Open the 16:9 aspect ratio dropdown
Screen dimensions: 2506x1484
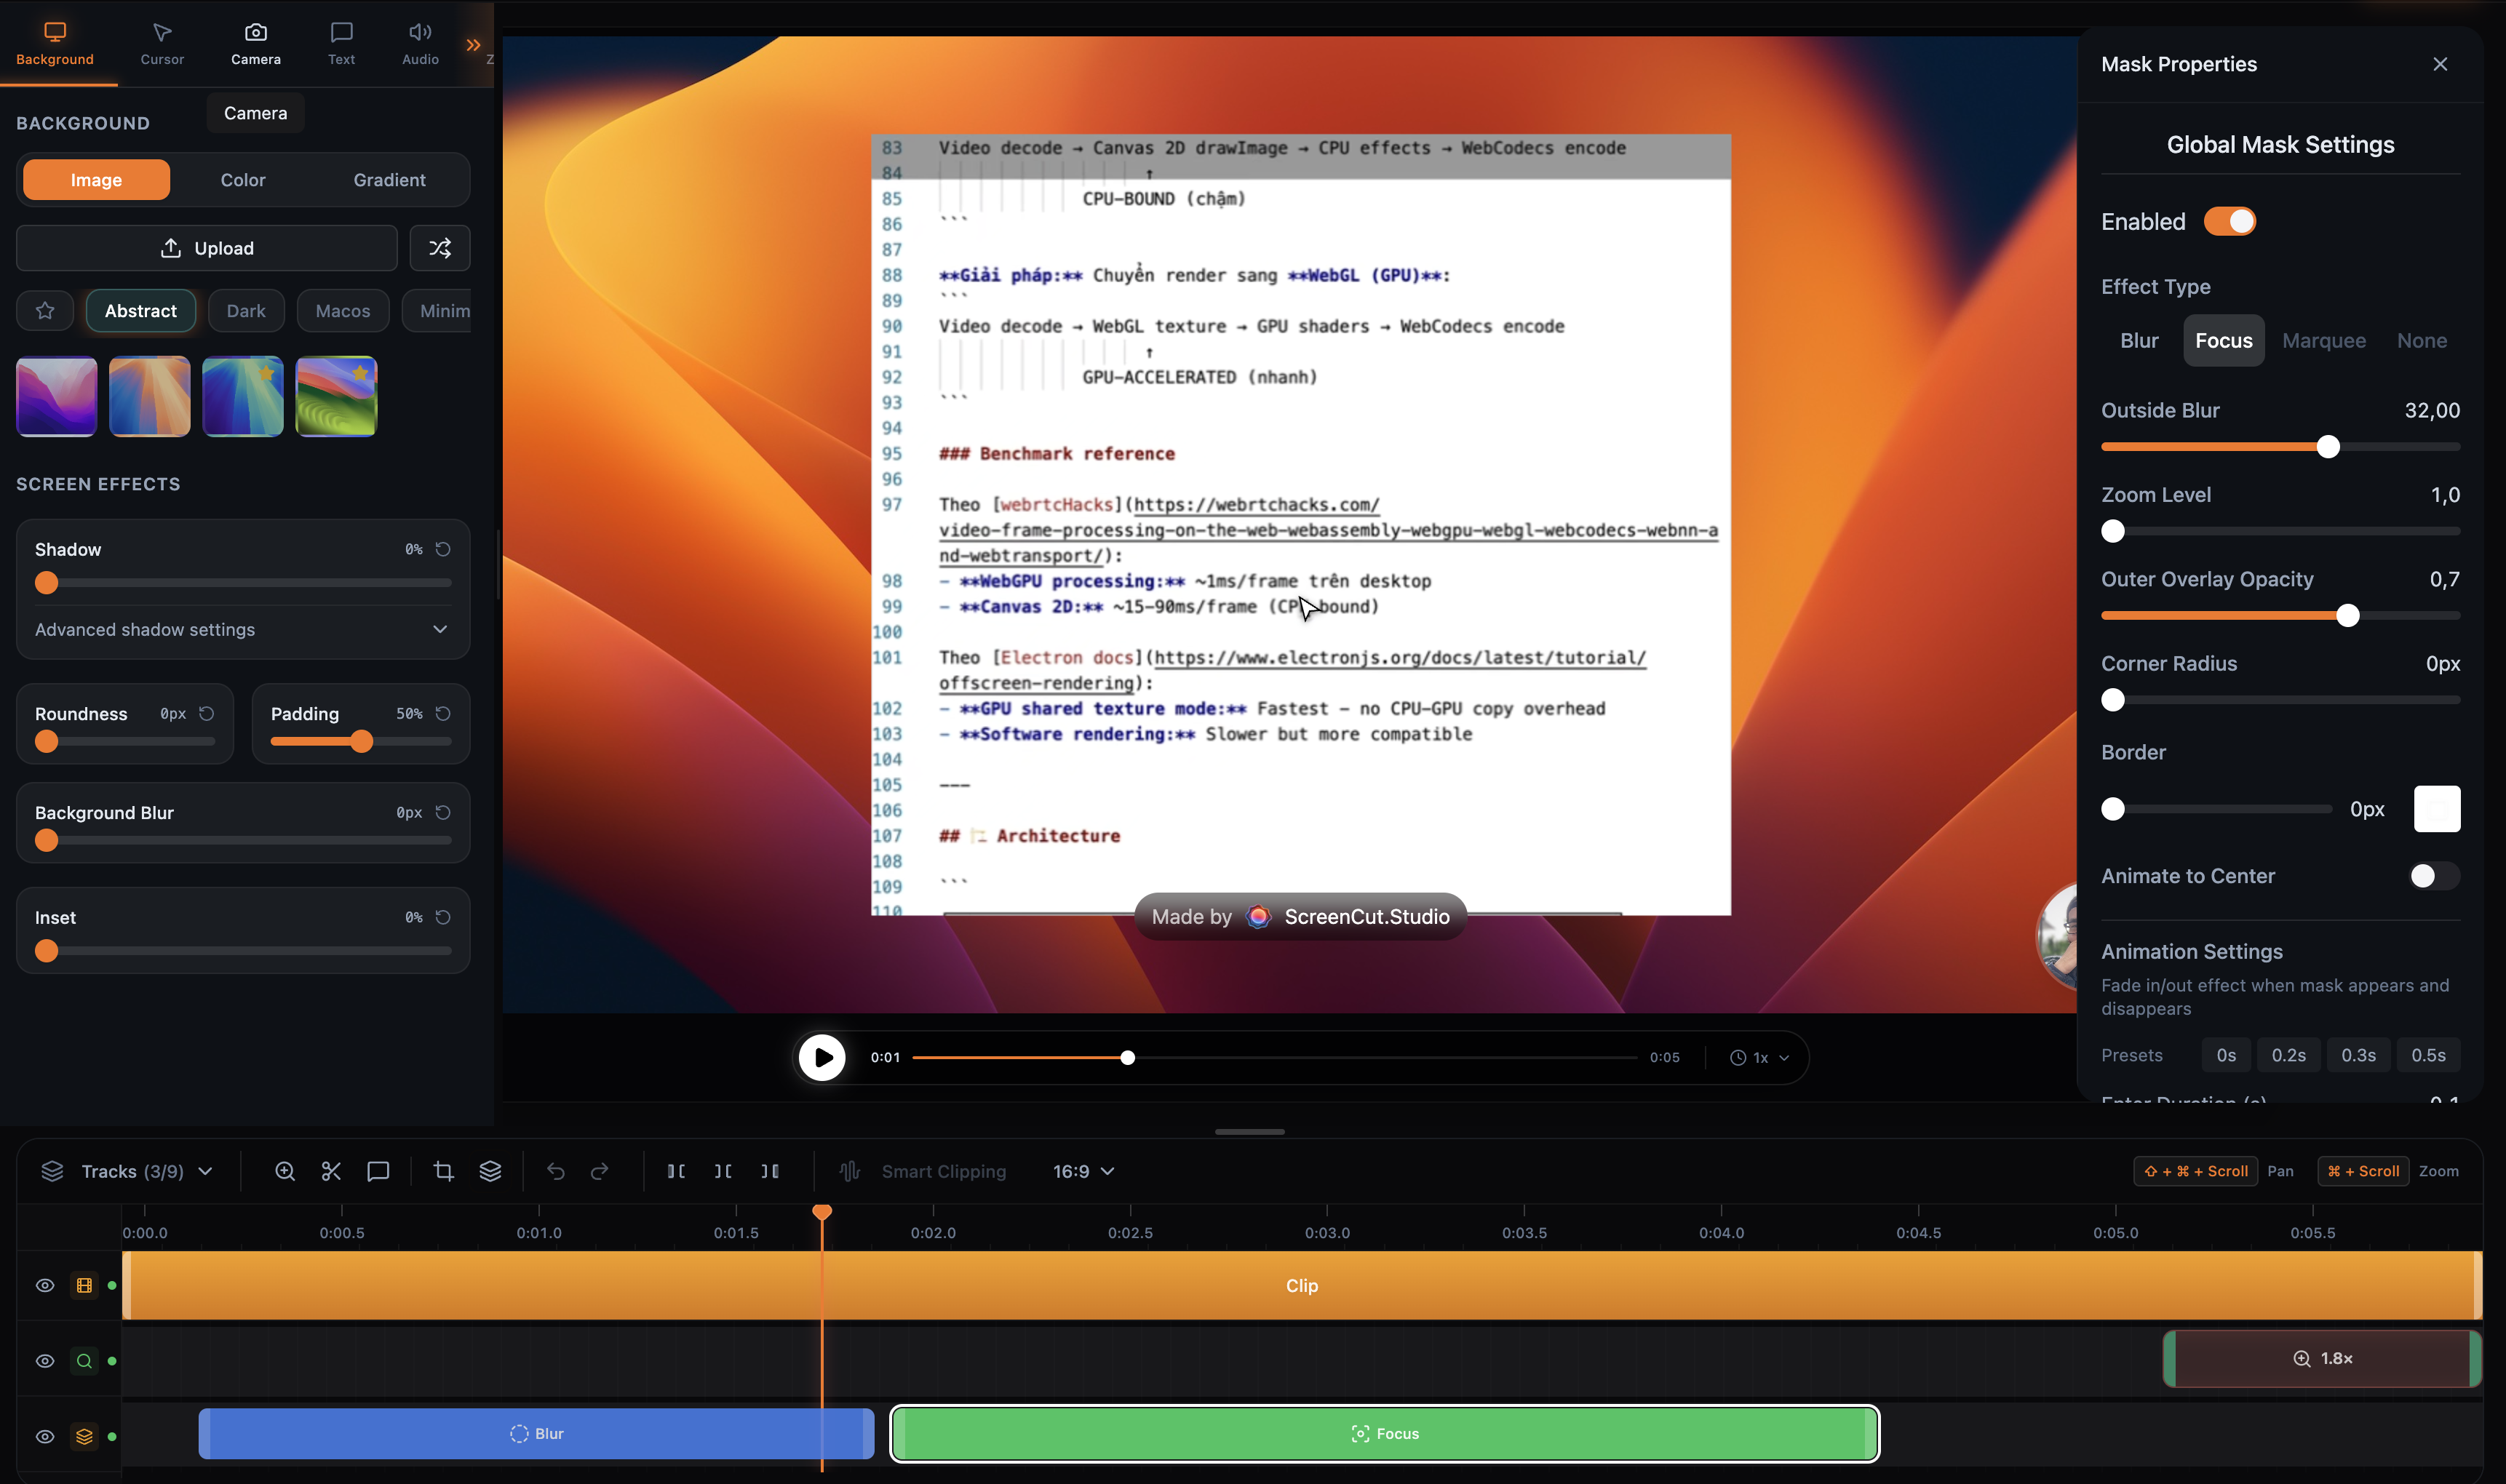tap(1083, 1171)
